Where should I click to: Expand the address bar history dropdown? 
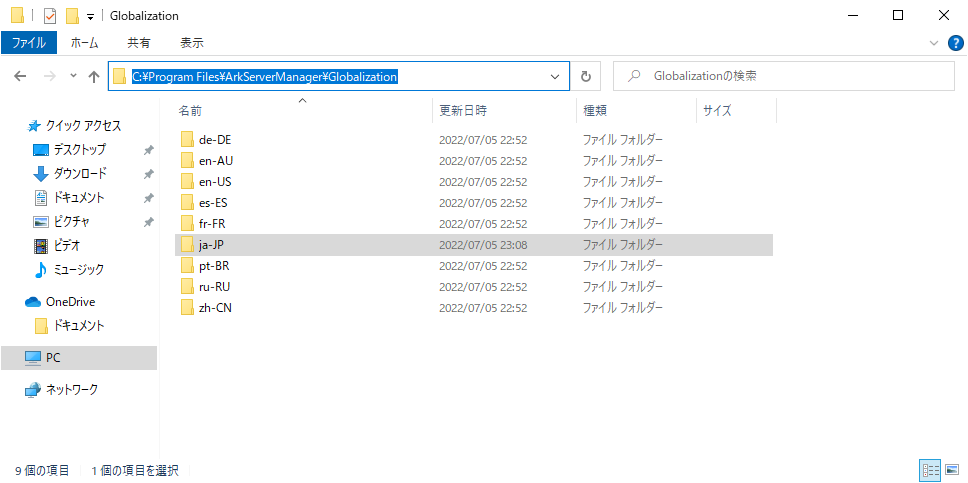[554, 77]
